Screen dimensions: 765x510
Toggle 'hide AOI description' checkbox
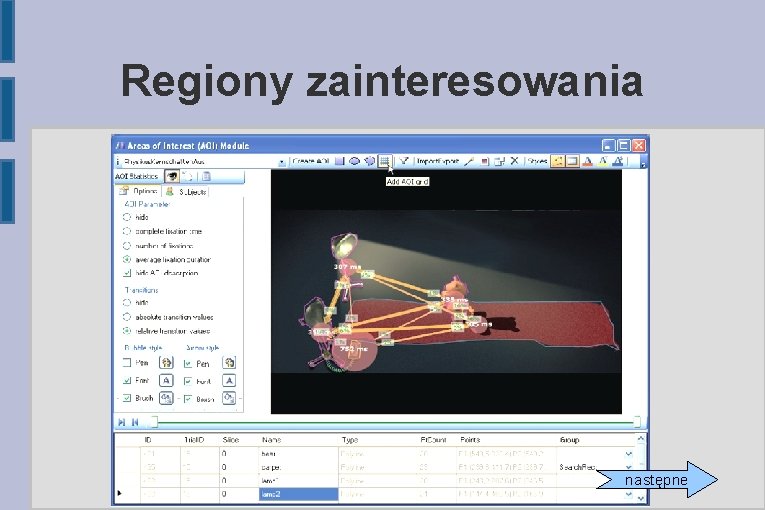click(127, 273)
